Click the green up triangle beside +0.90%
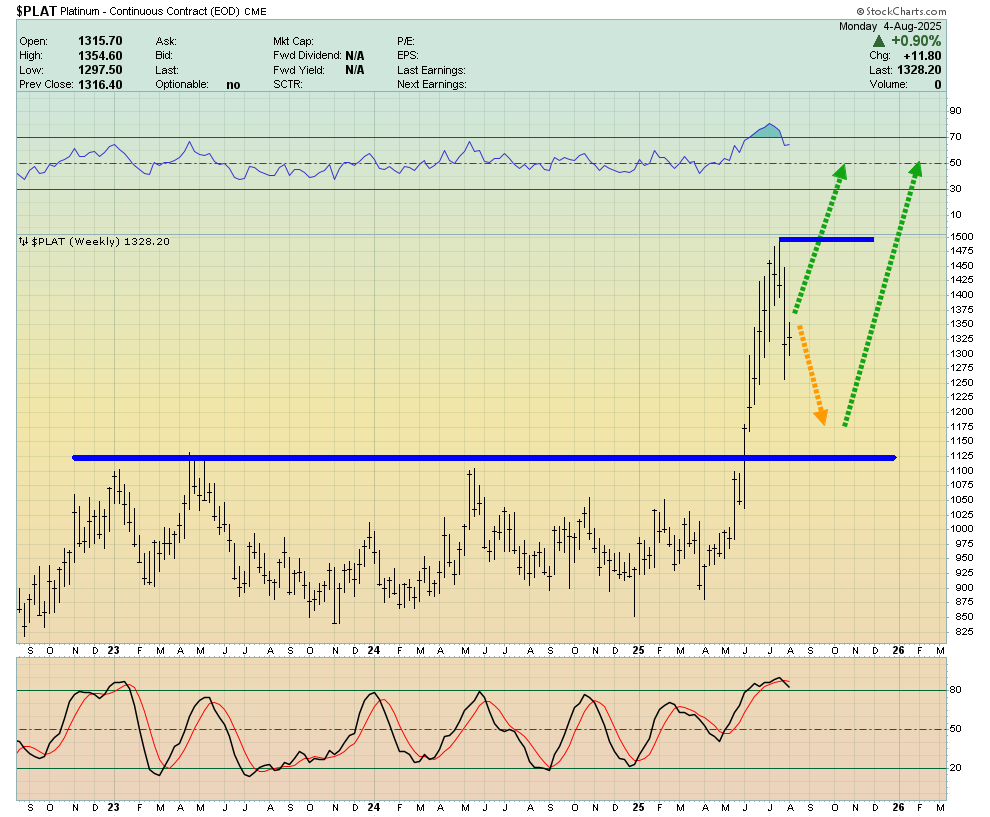 tap(878, 41)
